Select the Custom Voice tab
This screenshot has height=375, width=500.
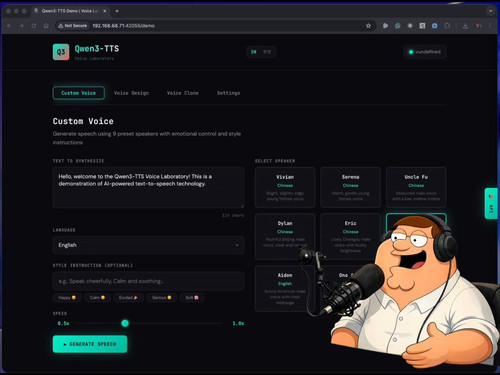point(79,93)
